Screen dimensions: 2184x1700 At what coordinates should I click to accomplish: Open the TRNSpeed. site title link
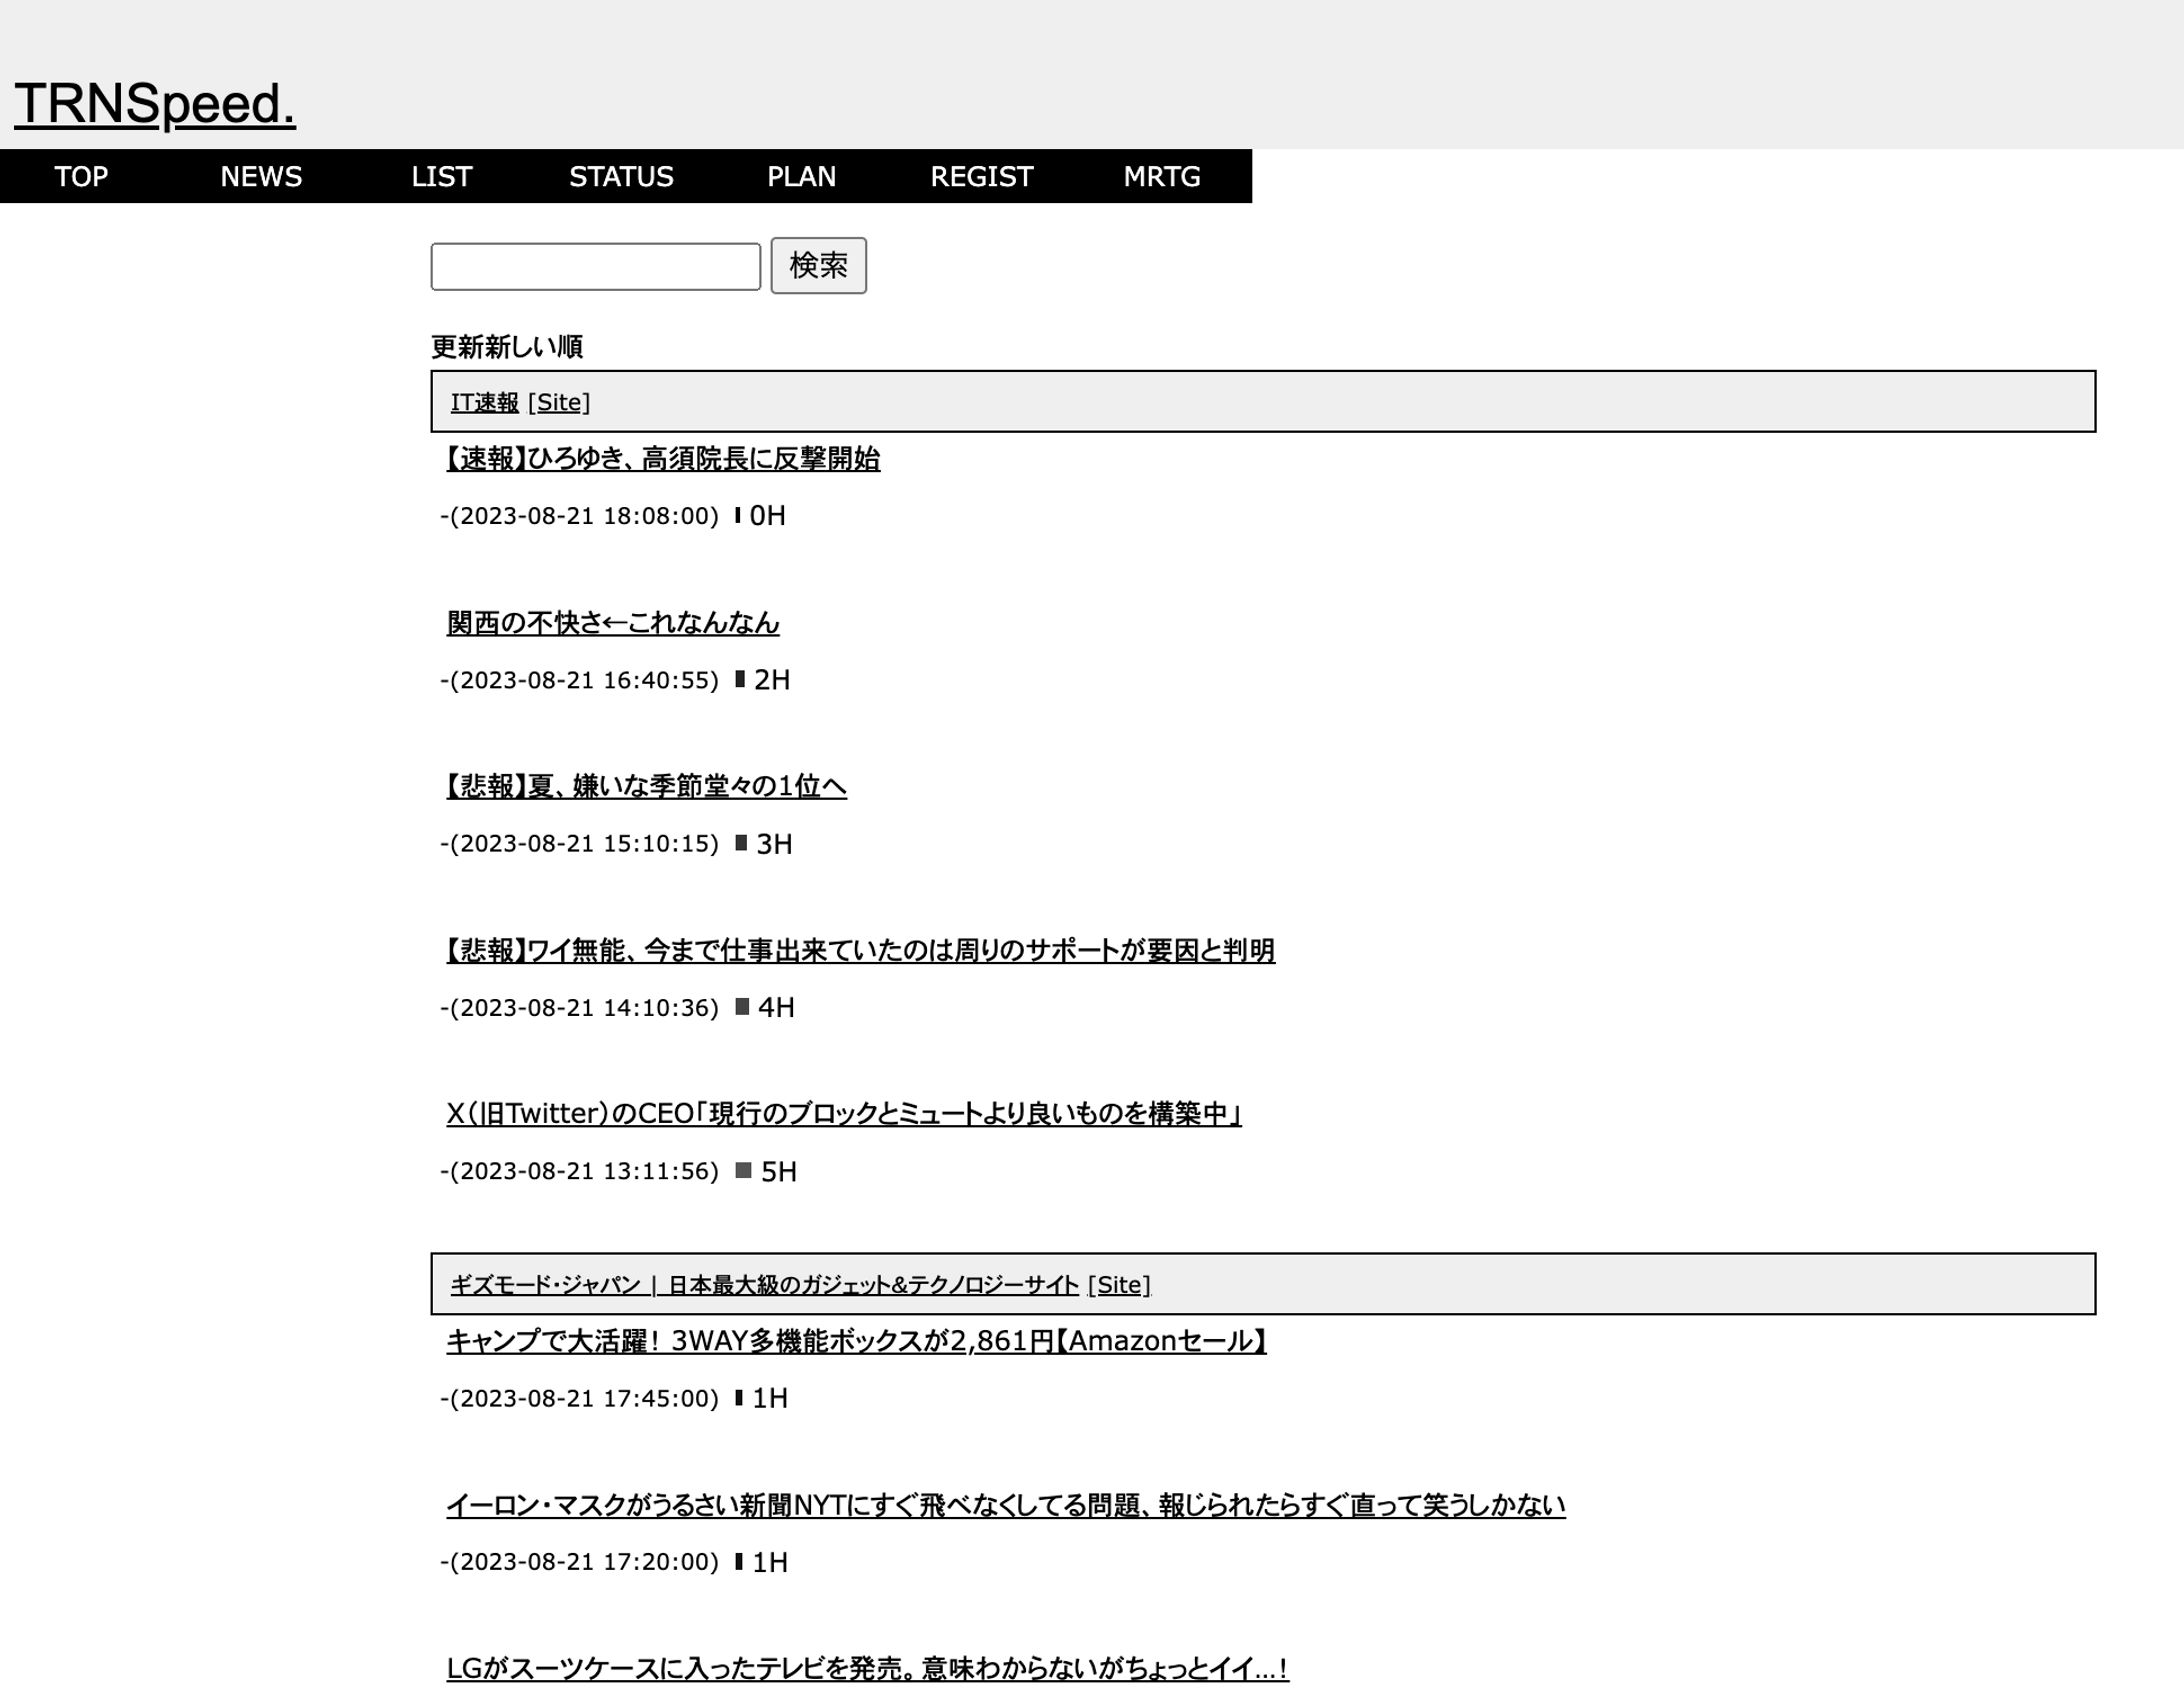pos(155,103)
